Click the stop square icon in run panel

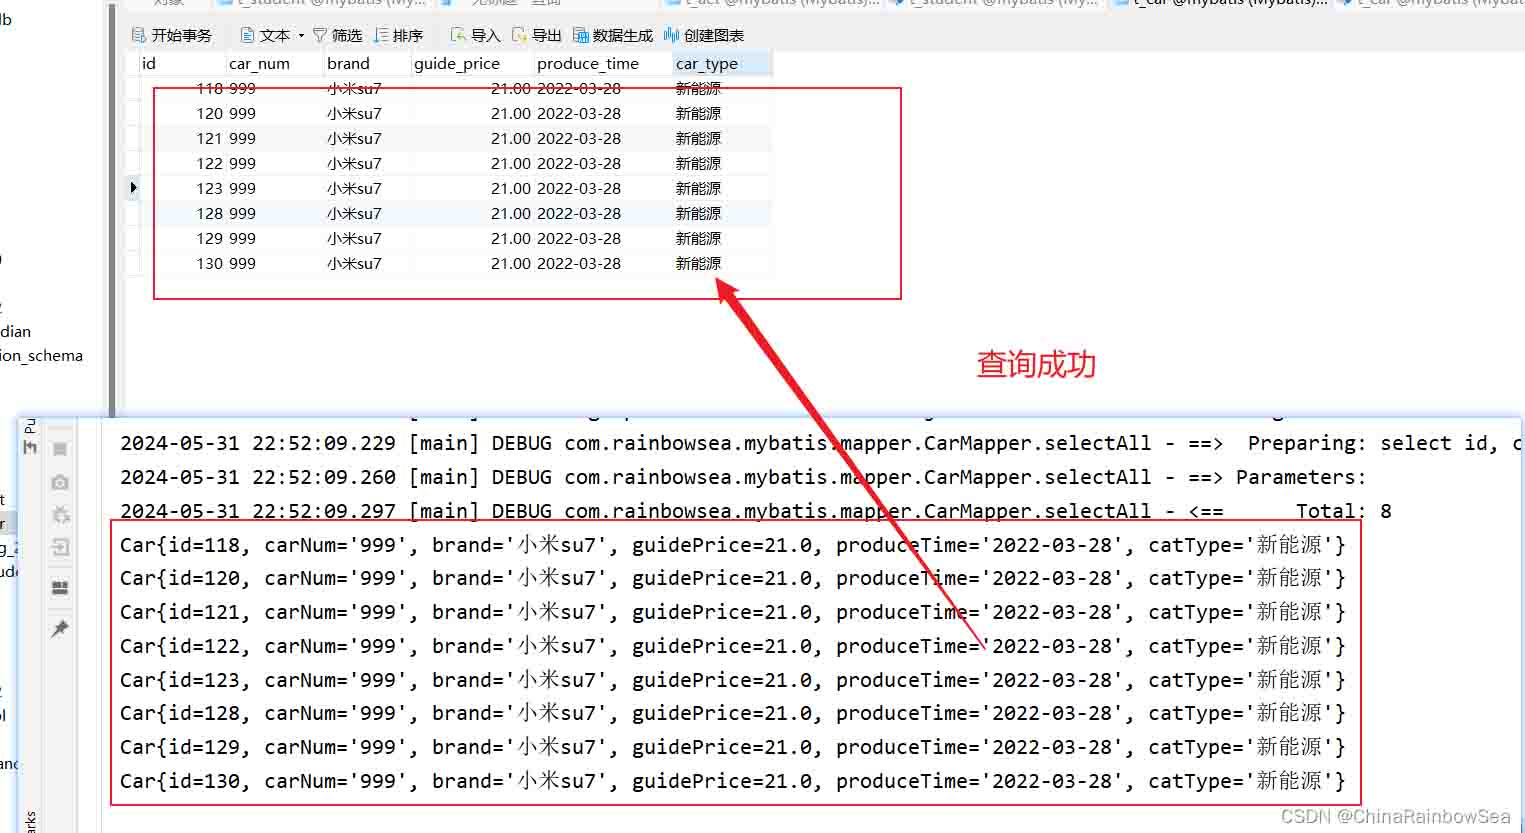tap(60, 450)
